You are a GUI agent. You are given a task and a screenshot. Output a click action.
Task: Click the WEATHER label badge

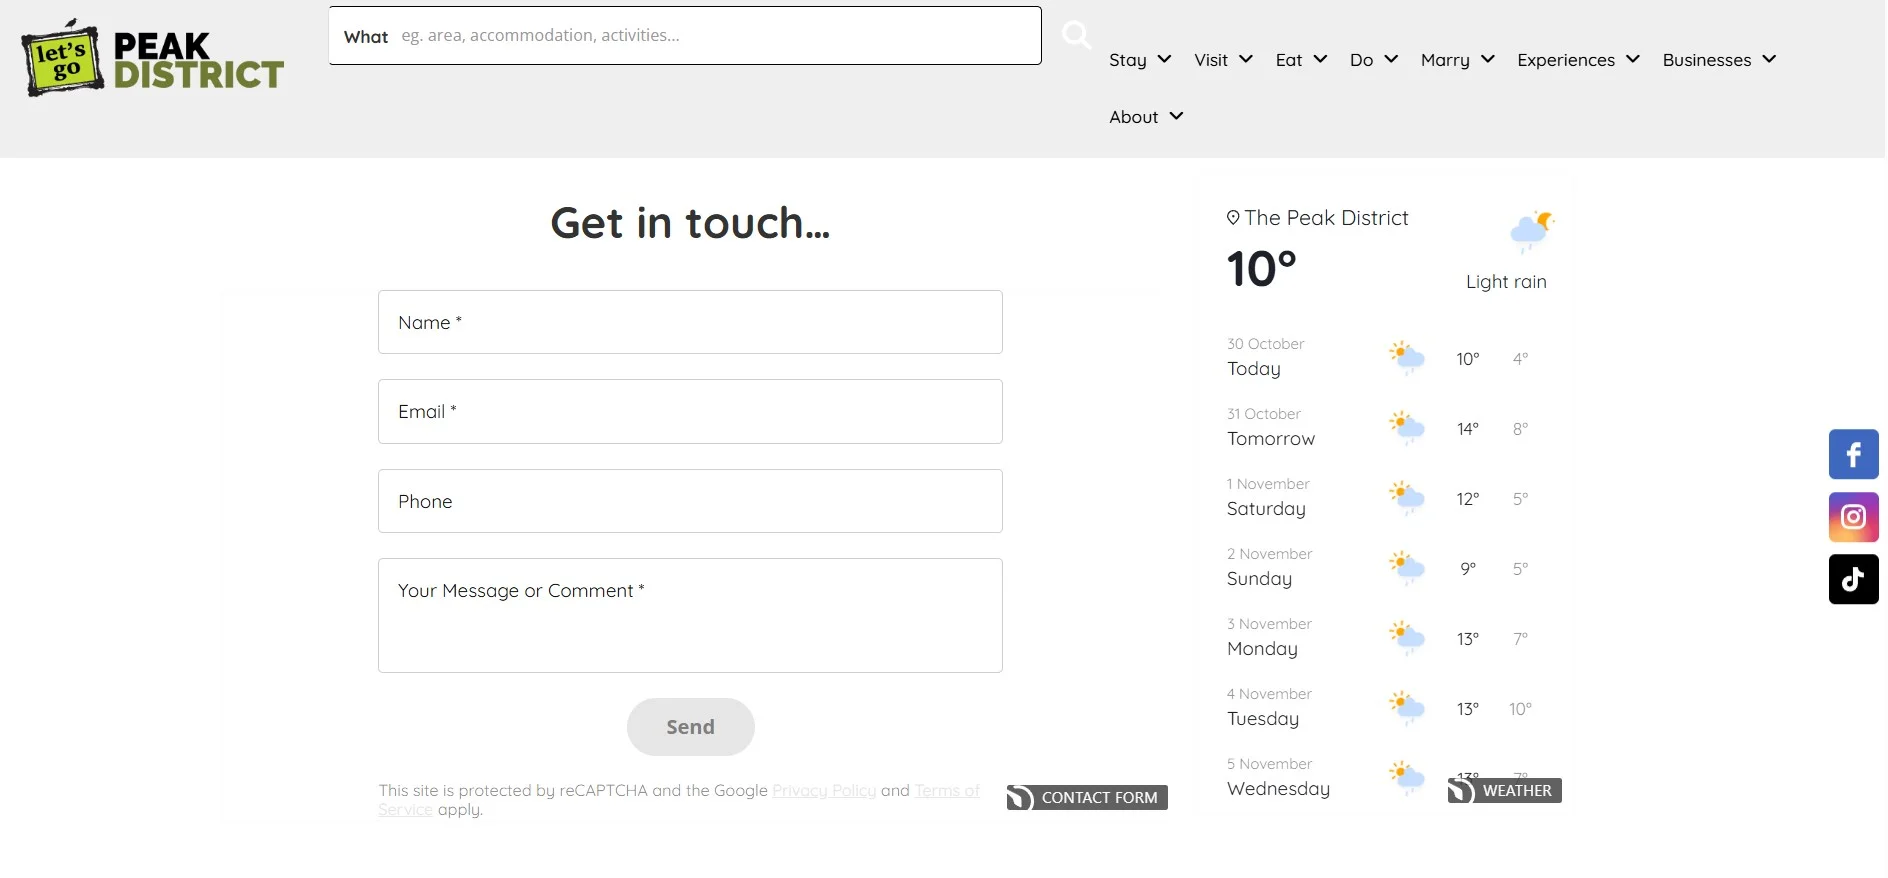click(1504, 790)
